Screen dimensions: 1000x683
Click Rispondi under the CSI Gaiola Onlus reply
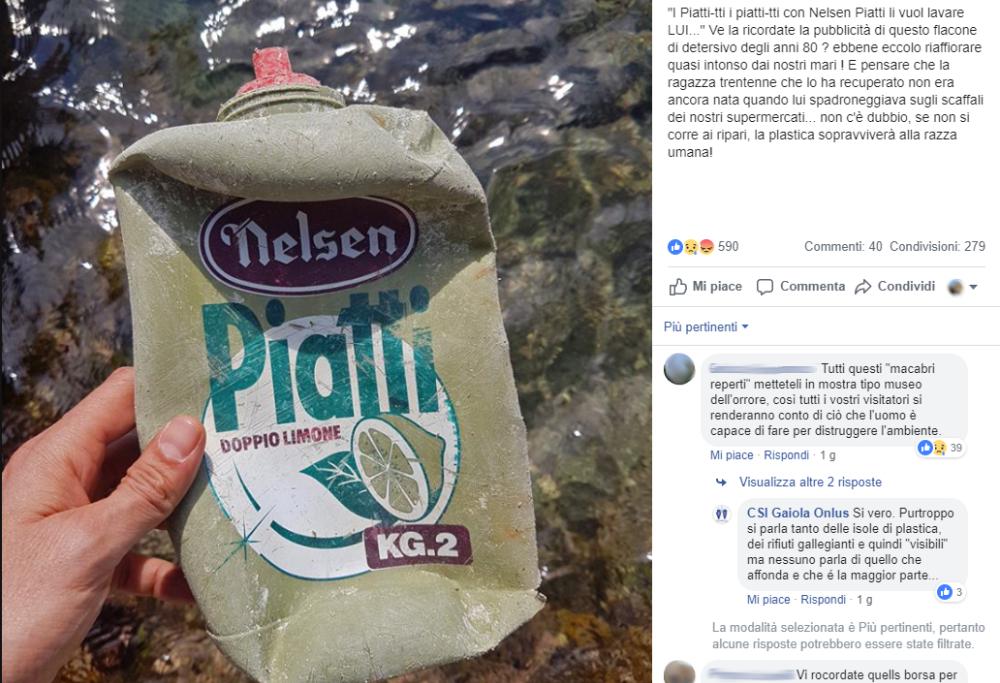tap(823, 600)
